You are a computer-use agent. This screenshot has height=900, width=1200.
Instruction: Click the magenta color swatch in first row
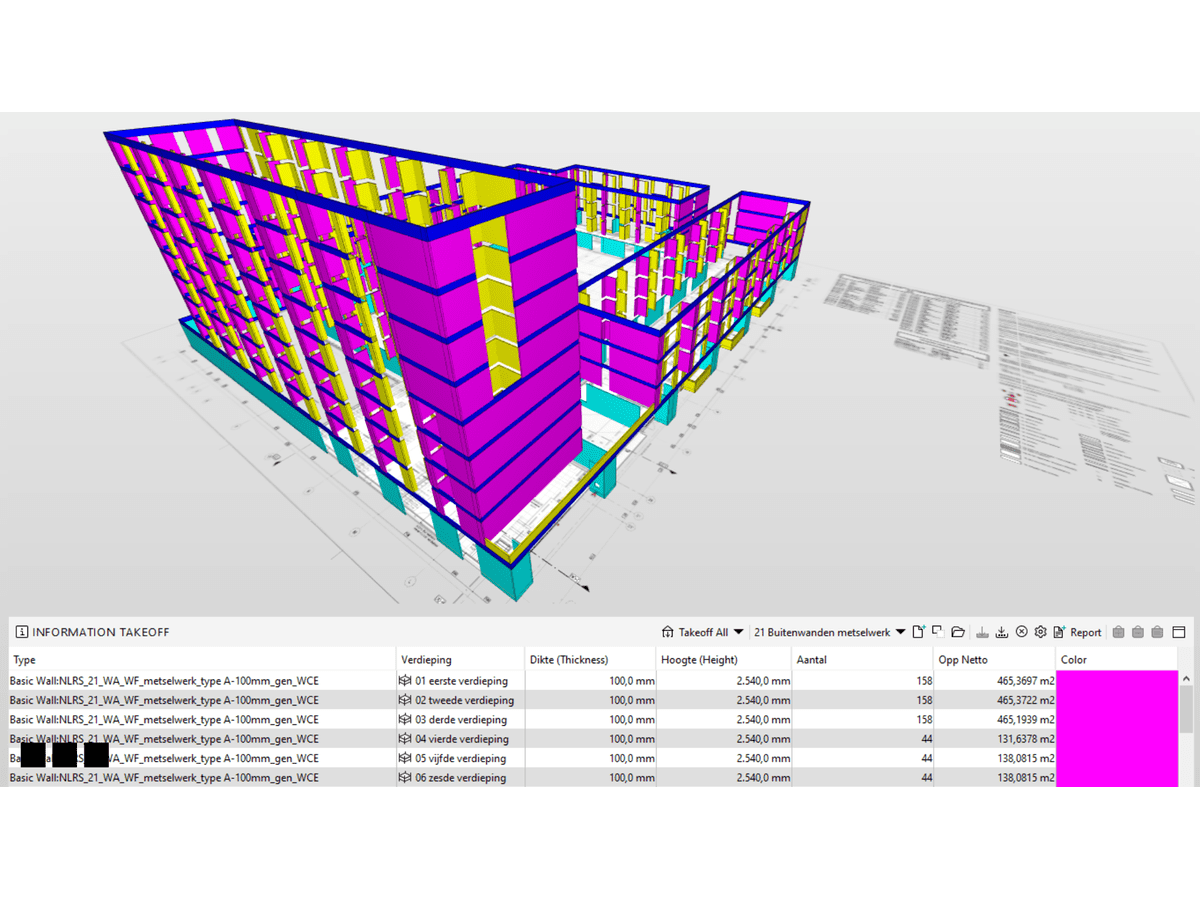click(1116, 681)
